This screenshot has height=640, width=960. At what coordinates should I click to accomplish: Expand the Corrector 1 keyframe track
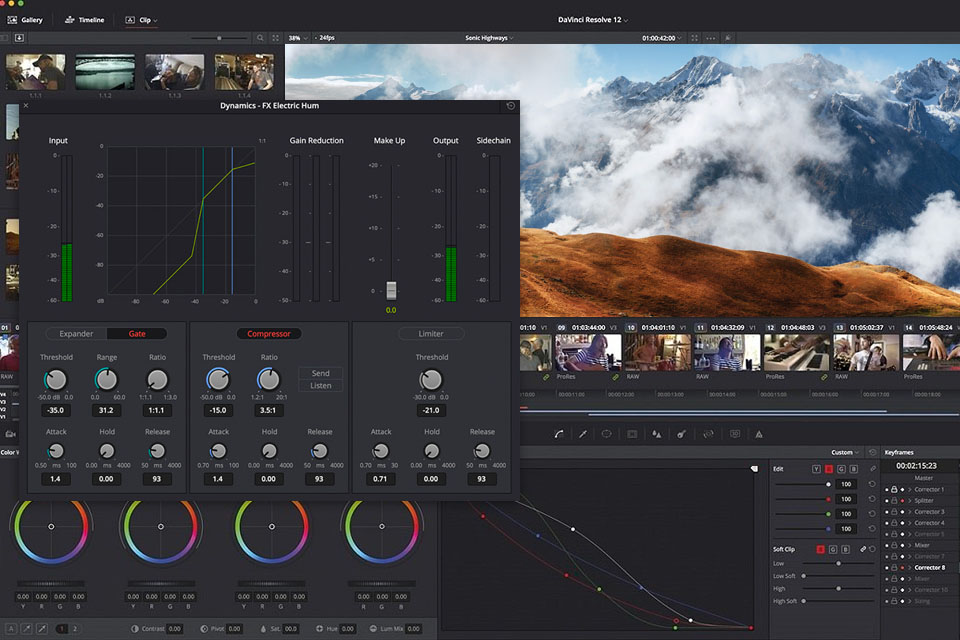coord(909,489)
